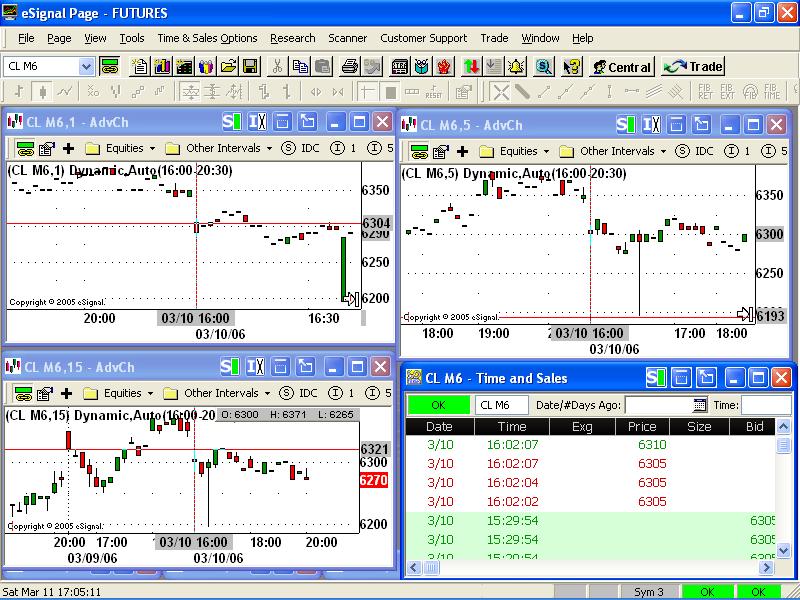This screenshot has height=600, width=800.
Task: Click the plus icon in CL M6,1 chart
Action: (68, 148)
